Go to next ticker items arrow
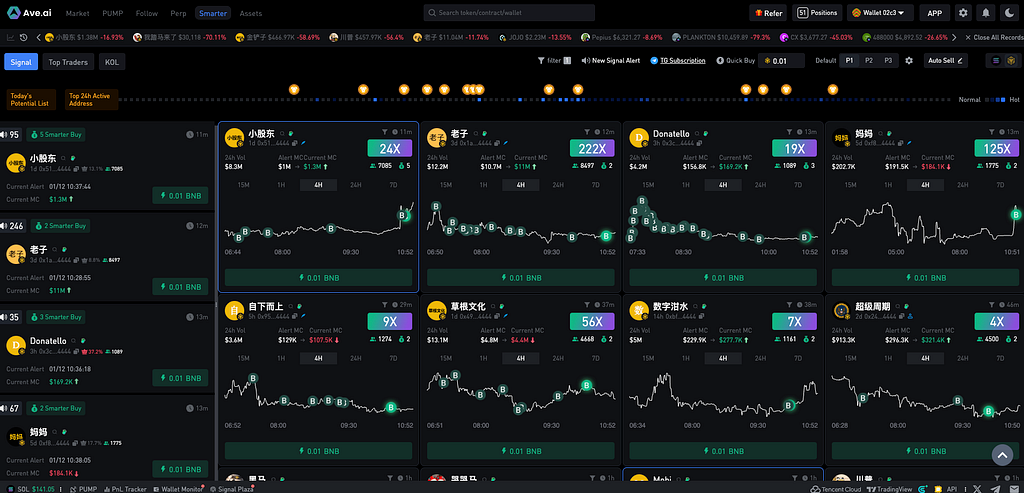1024x493 pixels. click(x=954, y=37)
